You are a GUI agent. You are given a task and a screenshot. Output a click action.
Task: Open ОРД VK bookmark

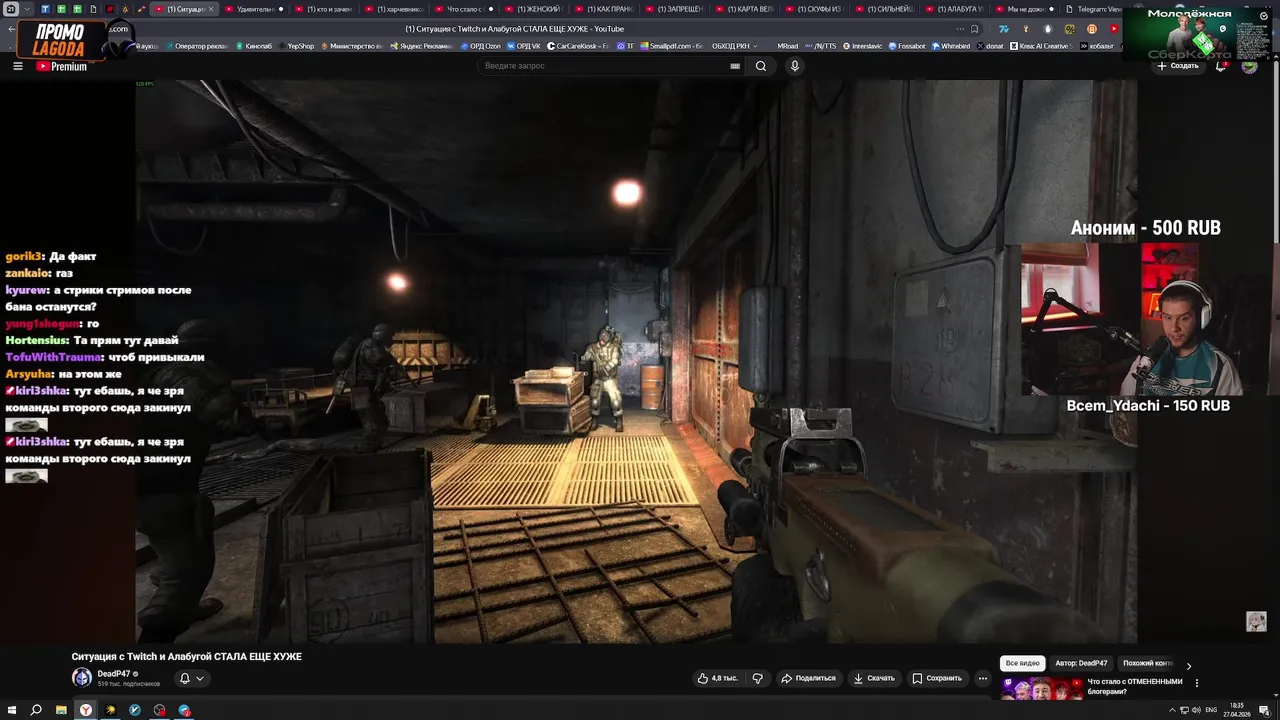click(524, 46)
